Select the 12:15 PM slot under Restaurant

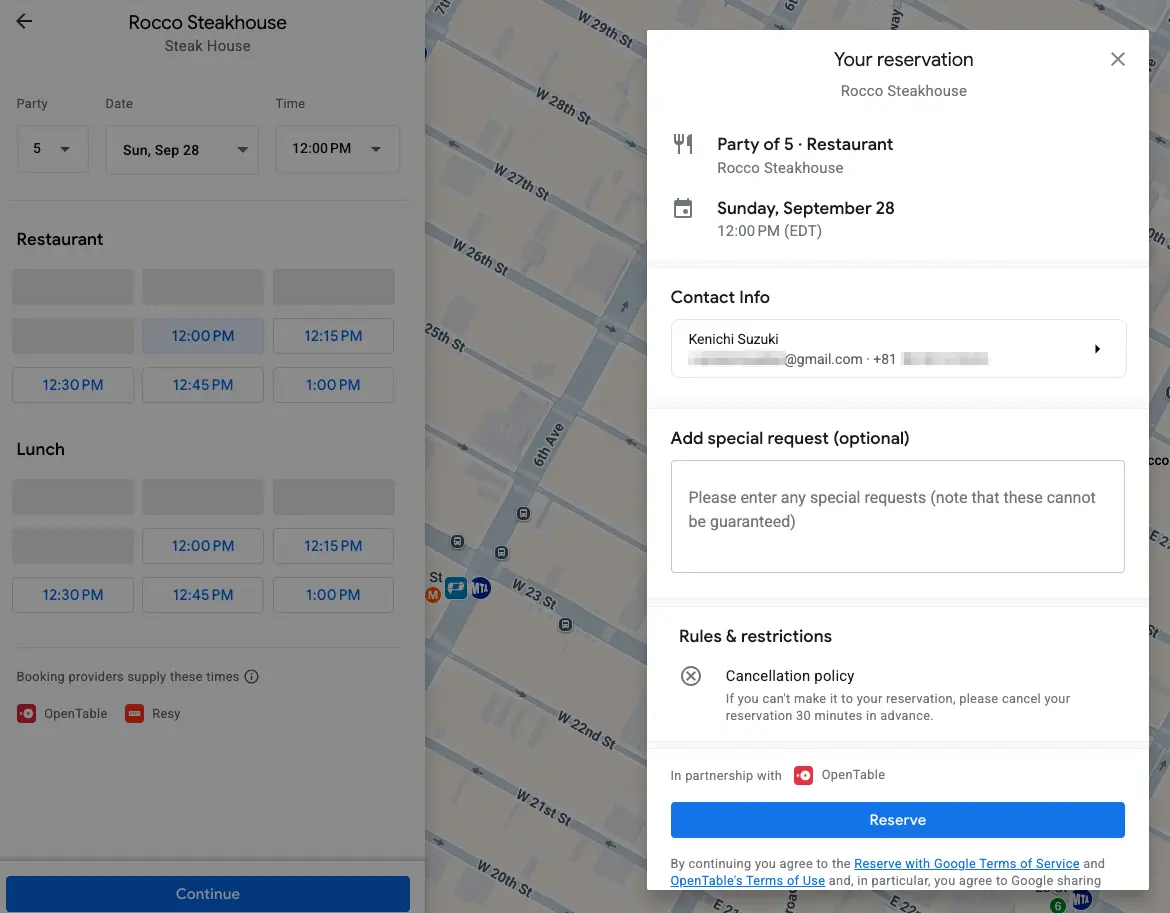click(334, 336)
